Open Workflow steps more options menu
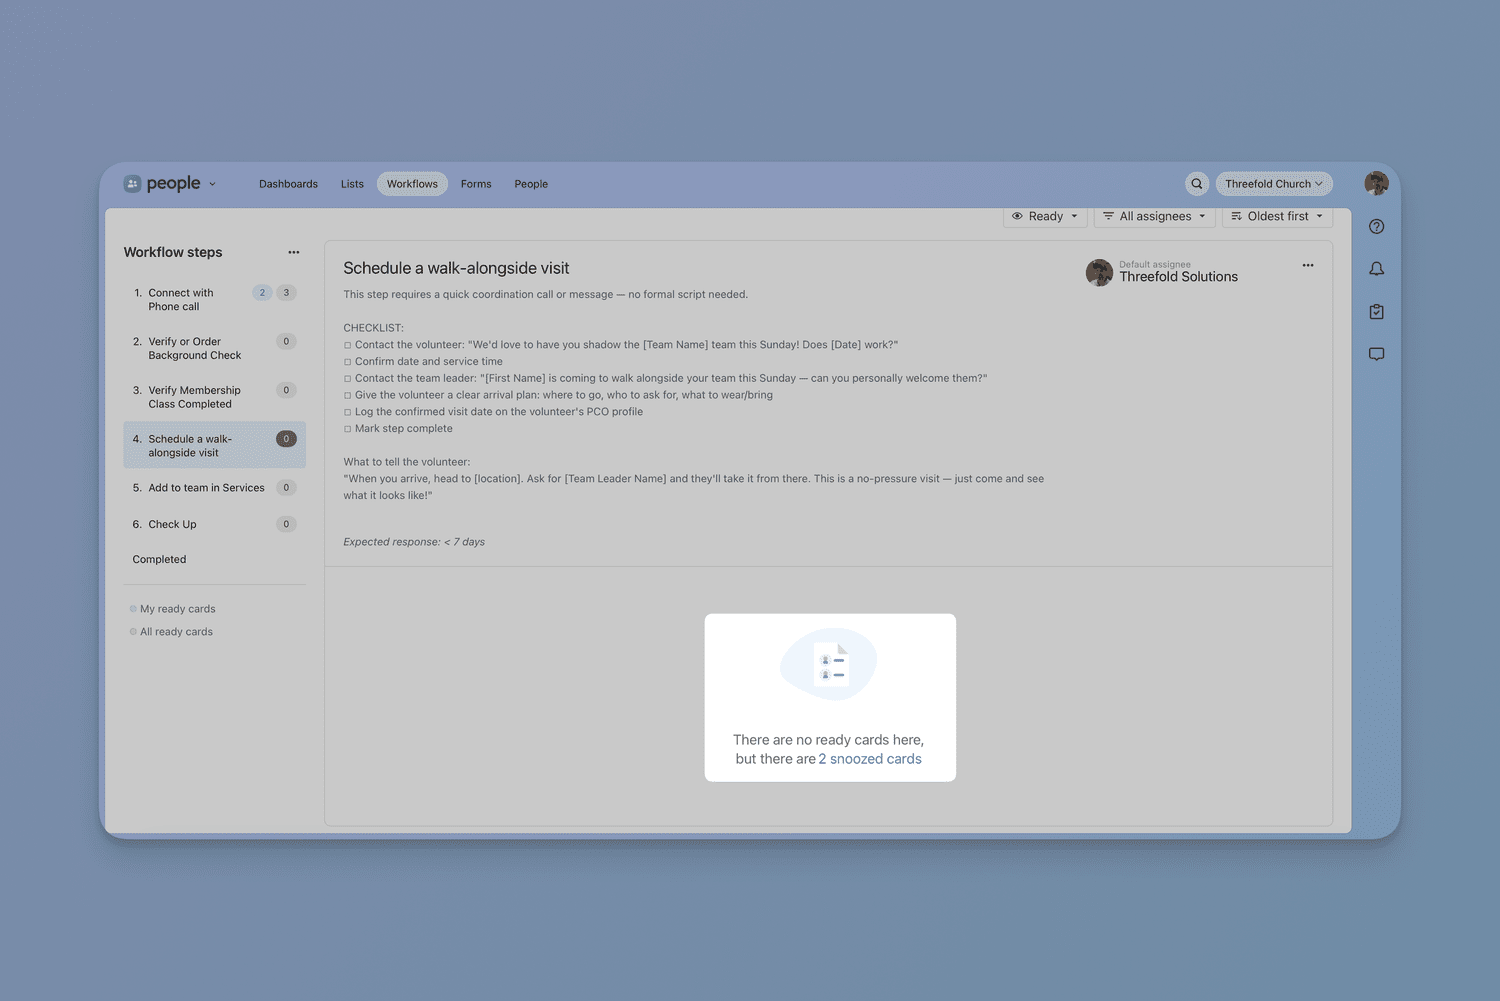Screen dimensions: 1500x1001 tap(294, 252)
